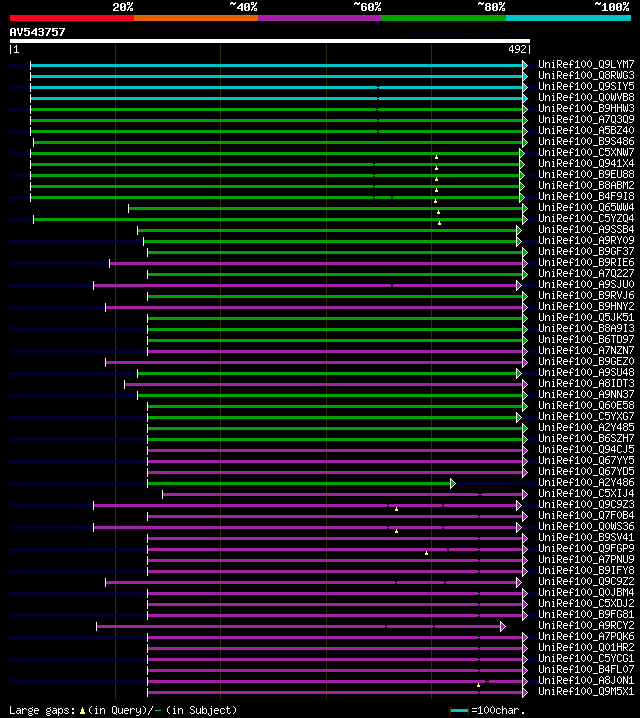Select label UniRef100_B8ABM2
This screenshot has height=718, width=640.
pos(586,185)
